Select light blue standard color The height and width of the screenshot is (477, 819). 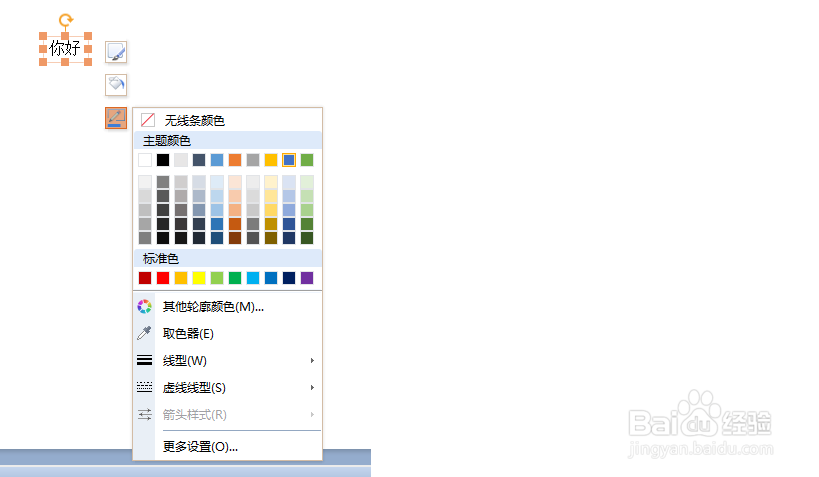point(253,278)
